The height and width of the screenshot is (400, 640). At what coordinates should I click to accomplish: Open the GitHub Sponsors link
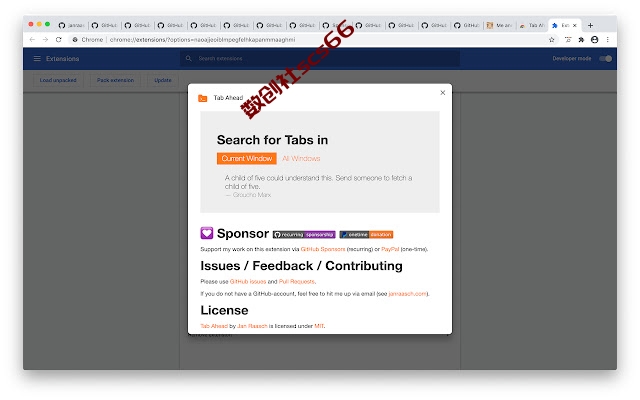pyautogui.click(x=323, y=249)
